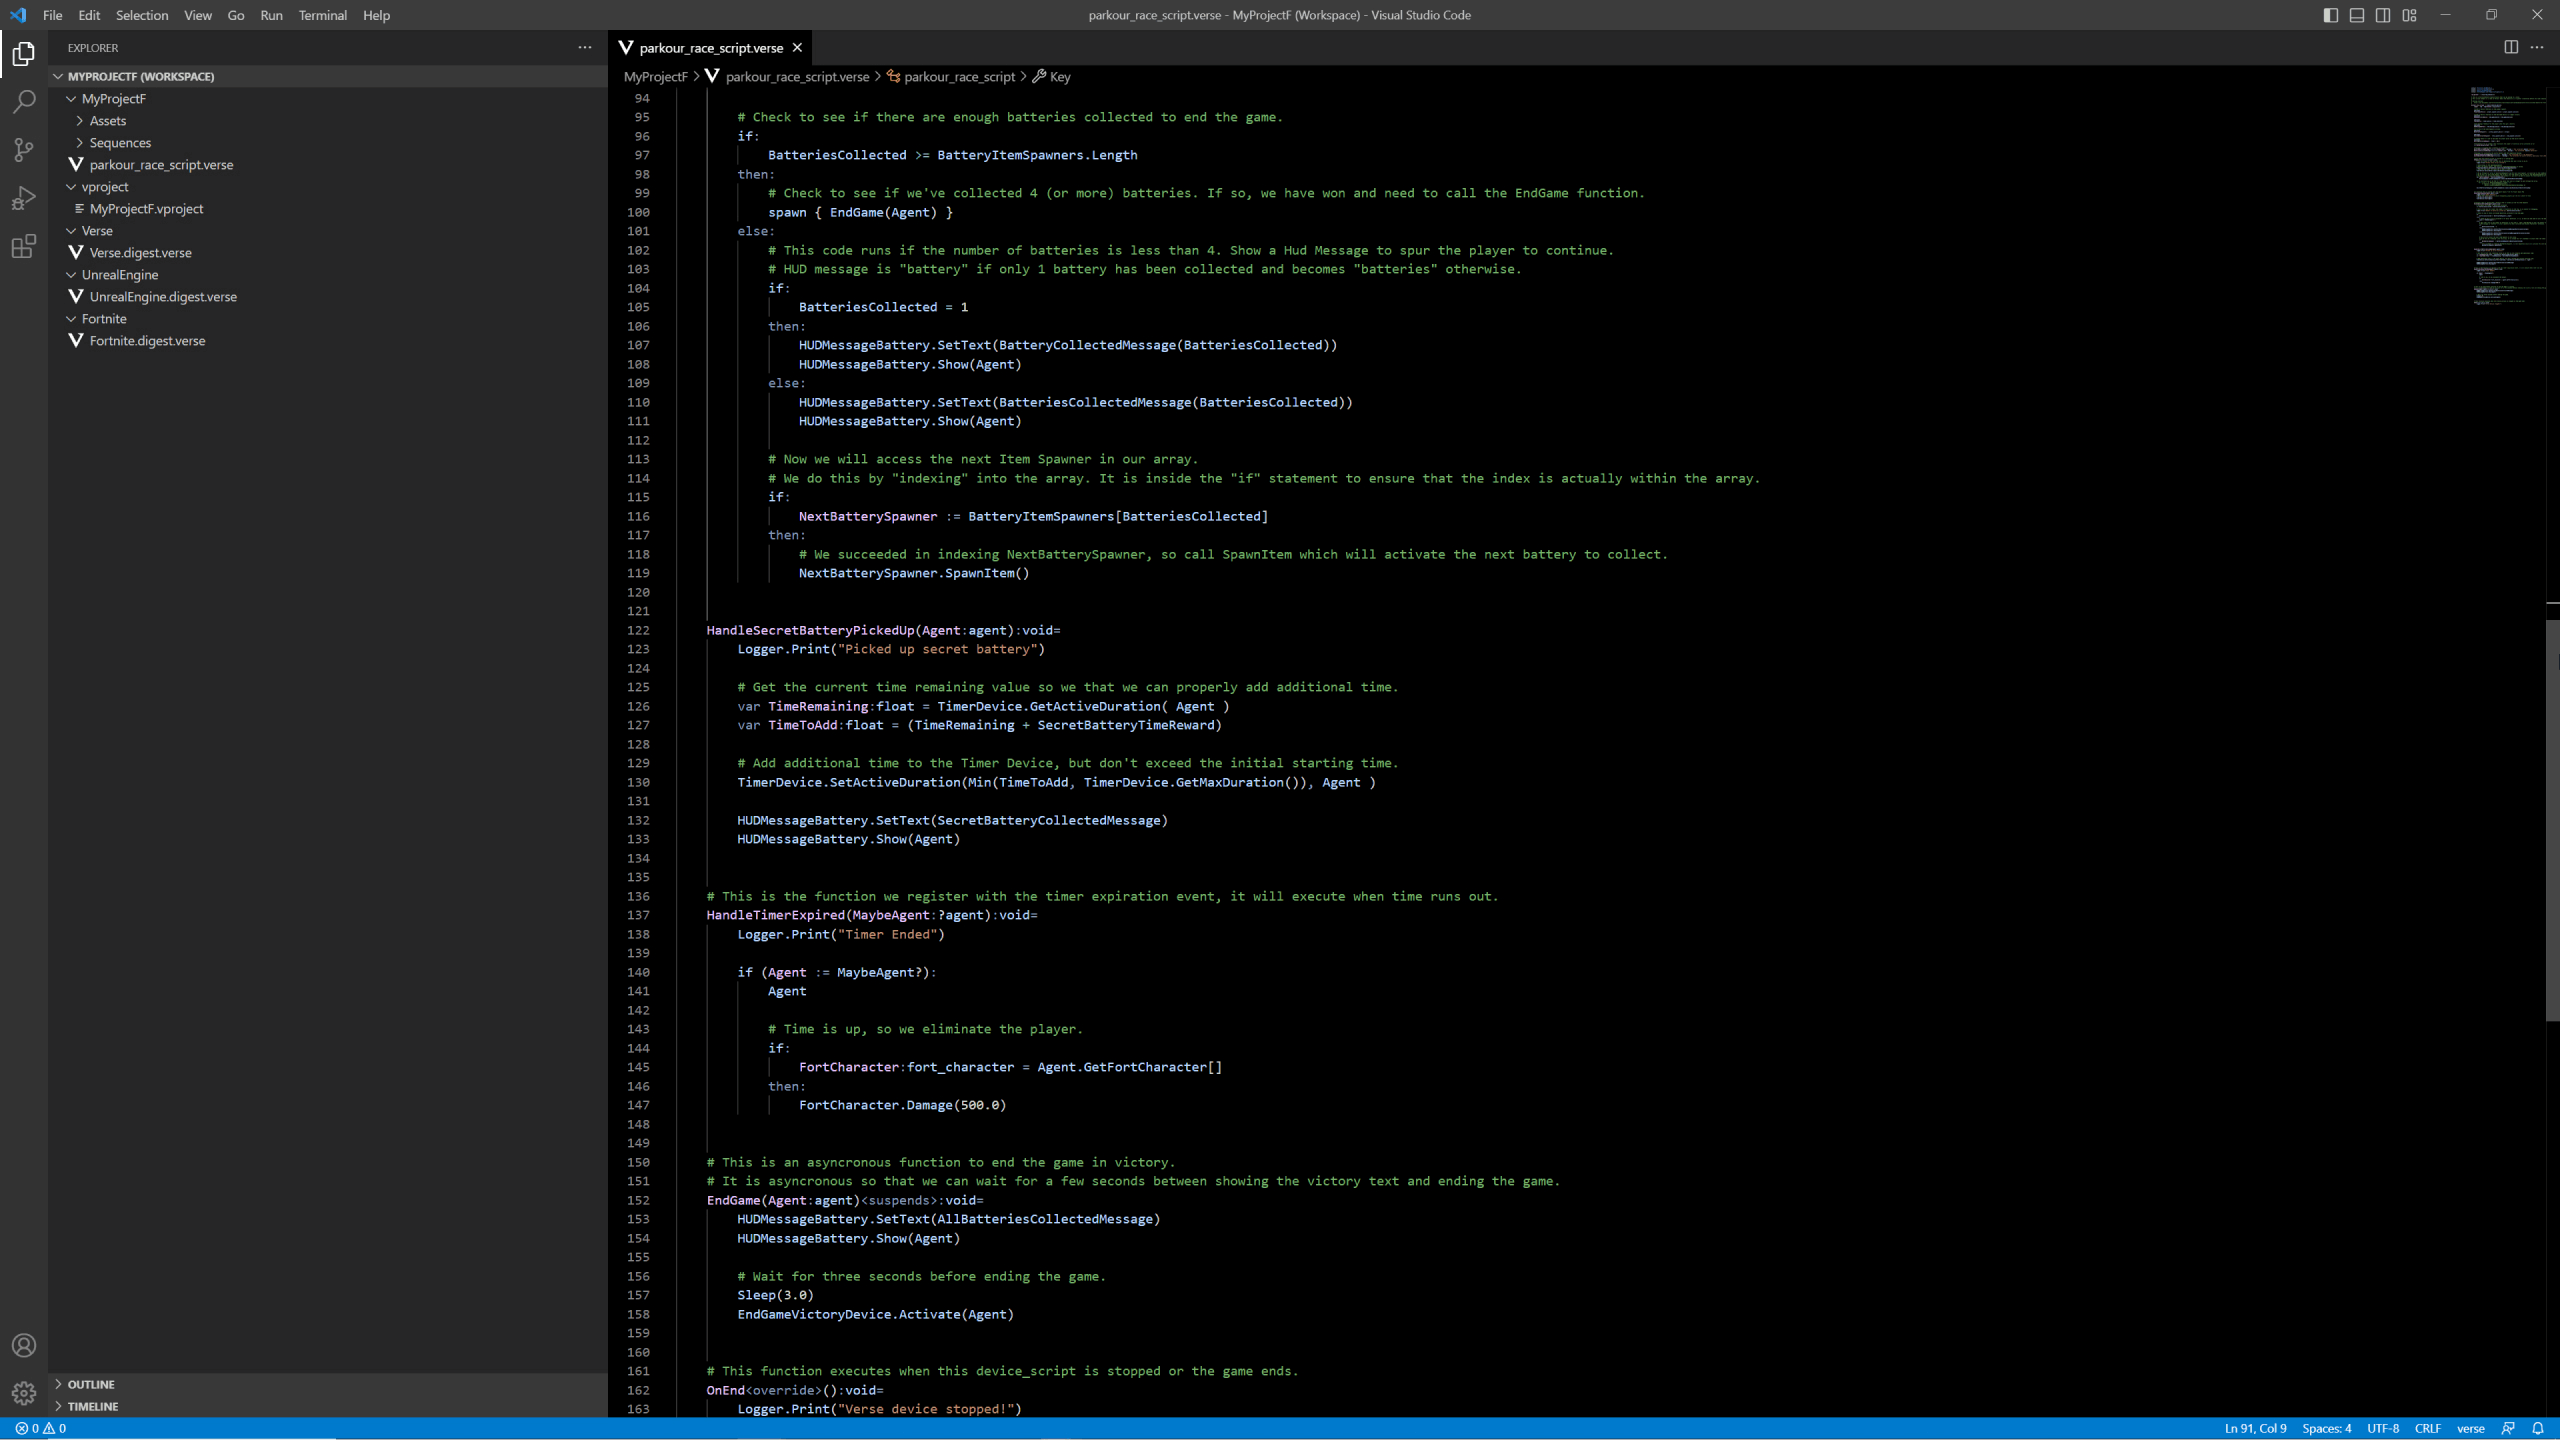Expand the OUTLINE section
The image size is (2560, 1440).
click(91, 1384)
